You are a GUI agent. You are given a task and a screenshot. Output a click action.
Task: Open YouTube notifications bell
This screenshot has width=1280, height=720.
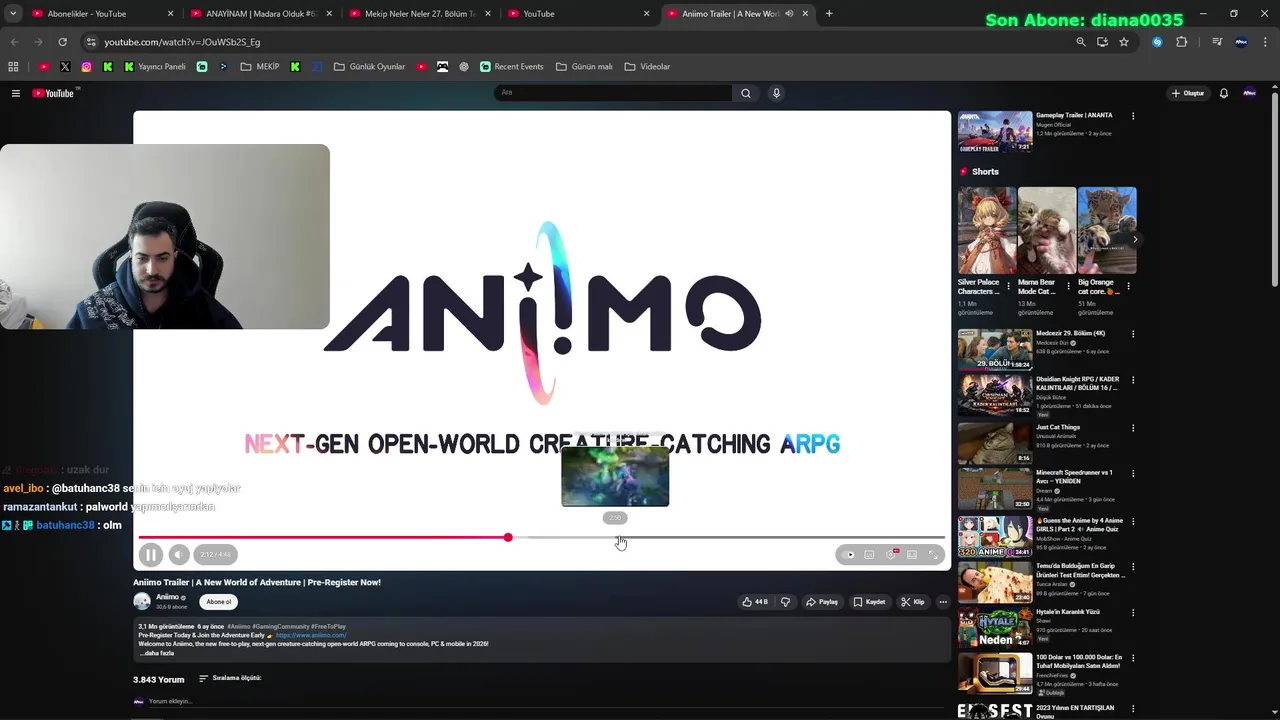pyautogui.click(x=1224, y=93)
